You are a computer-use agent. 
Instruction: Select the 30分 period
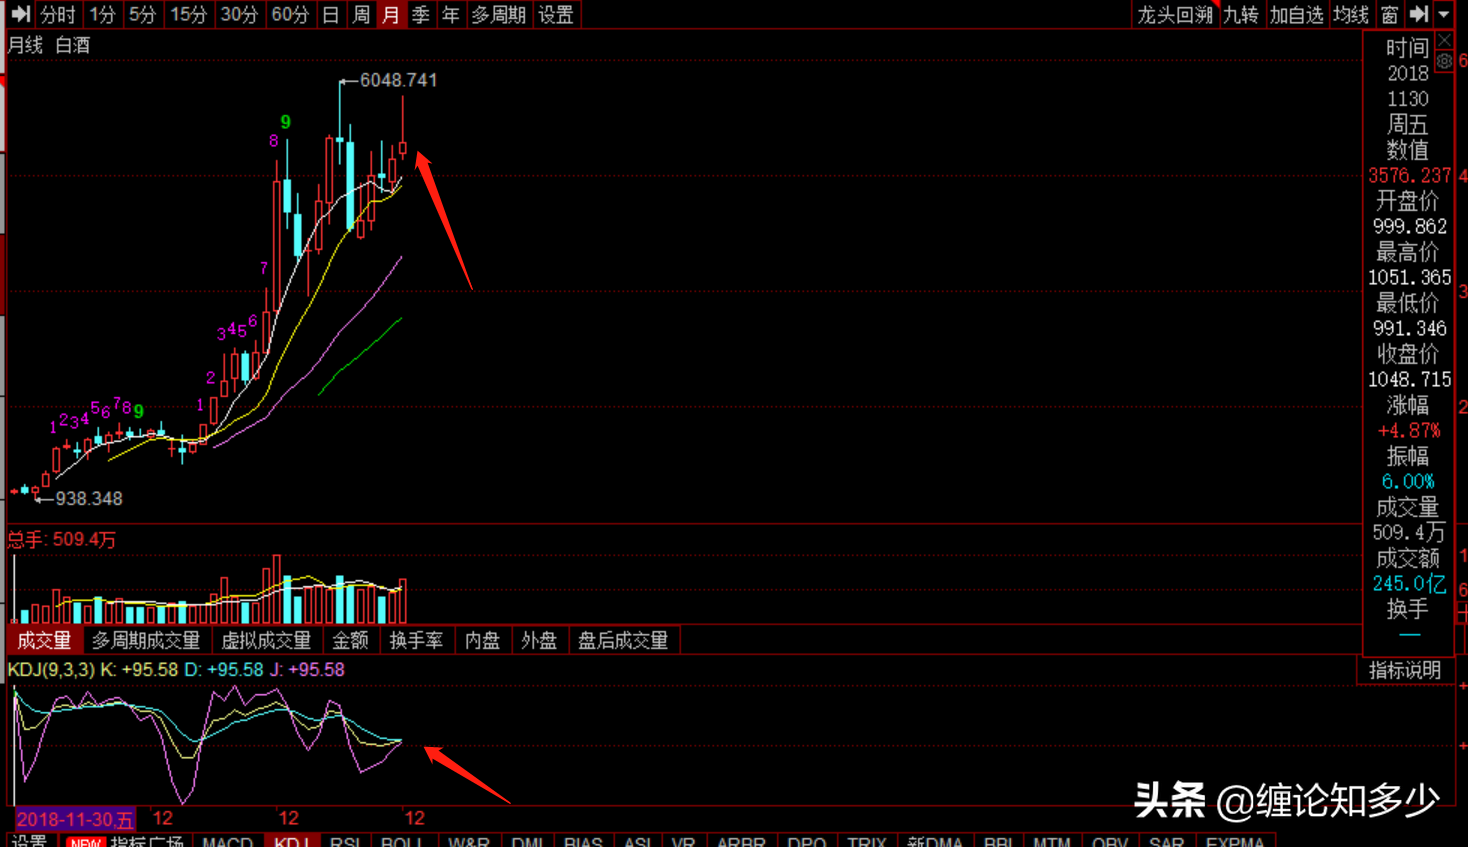pos(239,15)
